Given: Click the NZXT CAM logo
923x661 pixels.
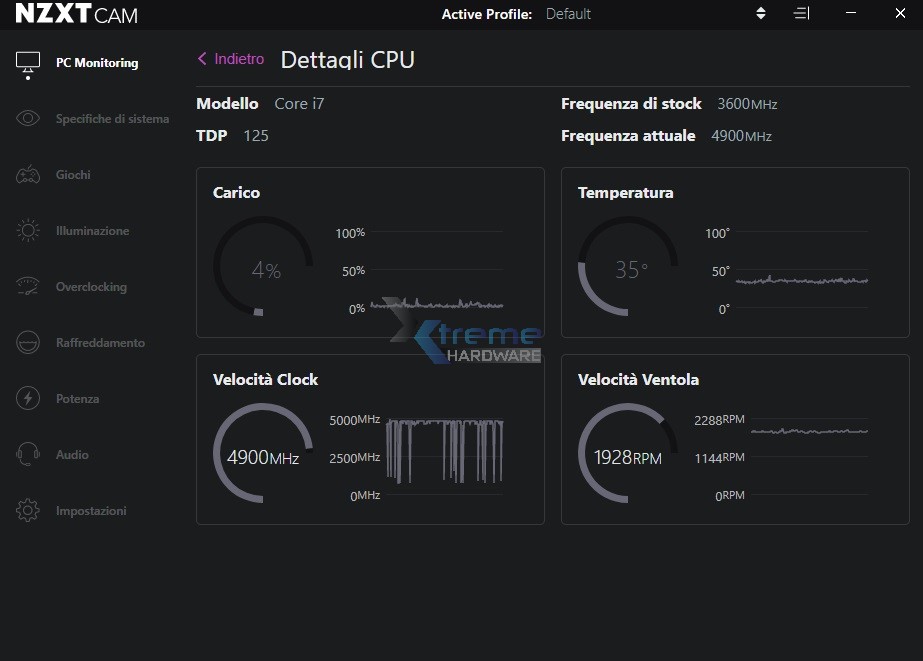Looking at the screenshot, I should coord(76,15).
